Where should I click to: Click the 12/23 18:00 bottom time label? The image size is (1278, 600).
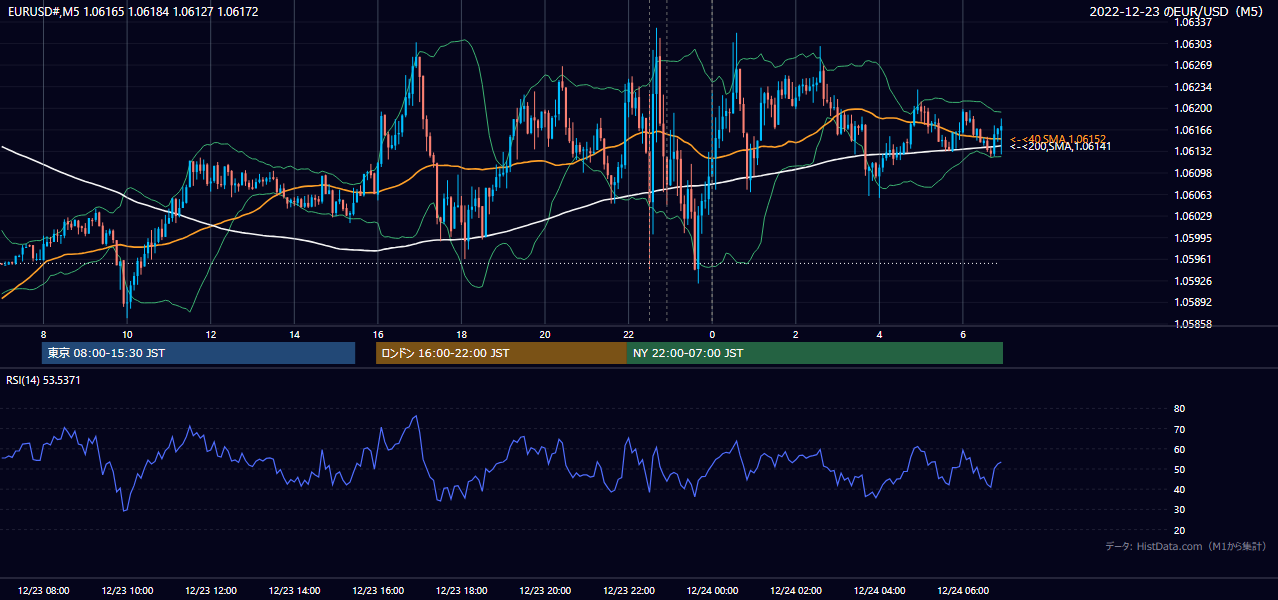click(461, 591)
